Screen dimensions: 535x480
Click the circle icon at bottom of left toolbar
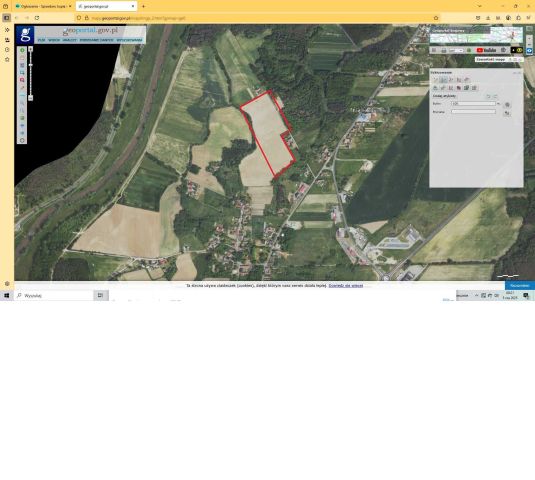[x=23, y=141]
